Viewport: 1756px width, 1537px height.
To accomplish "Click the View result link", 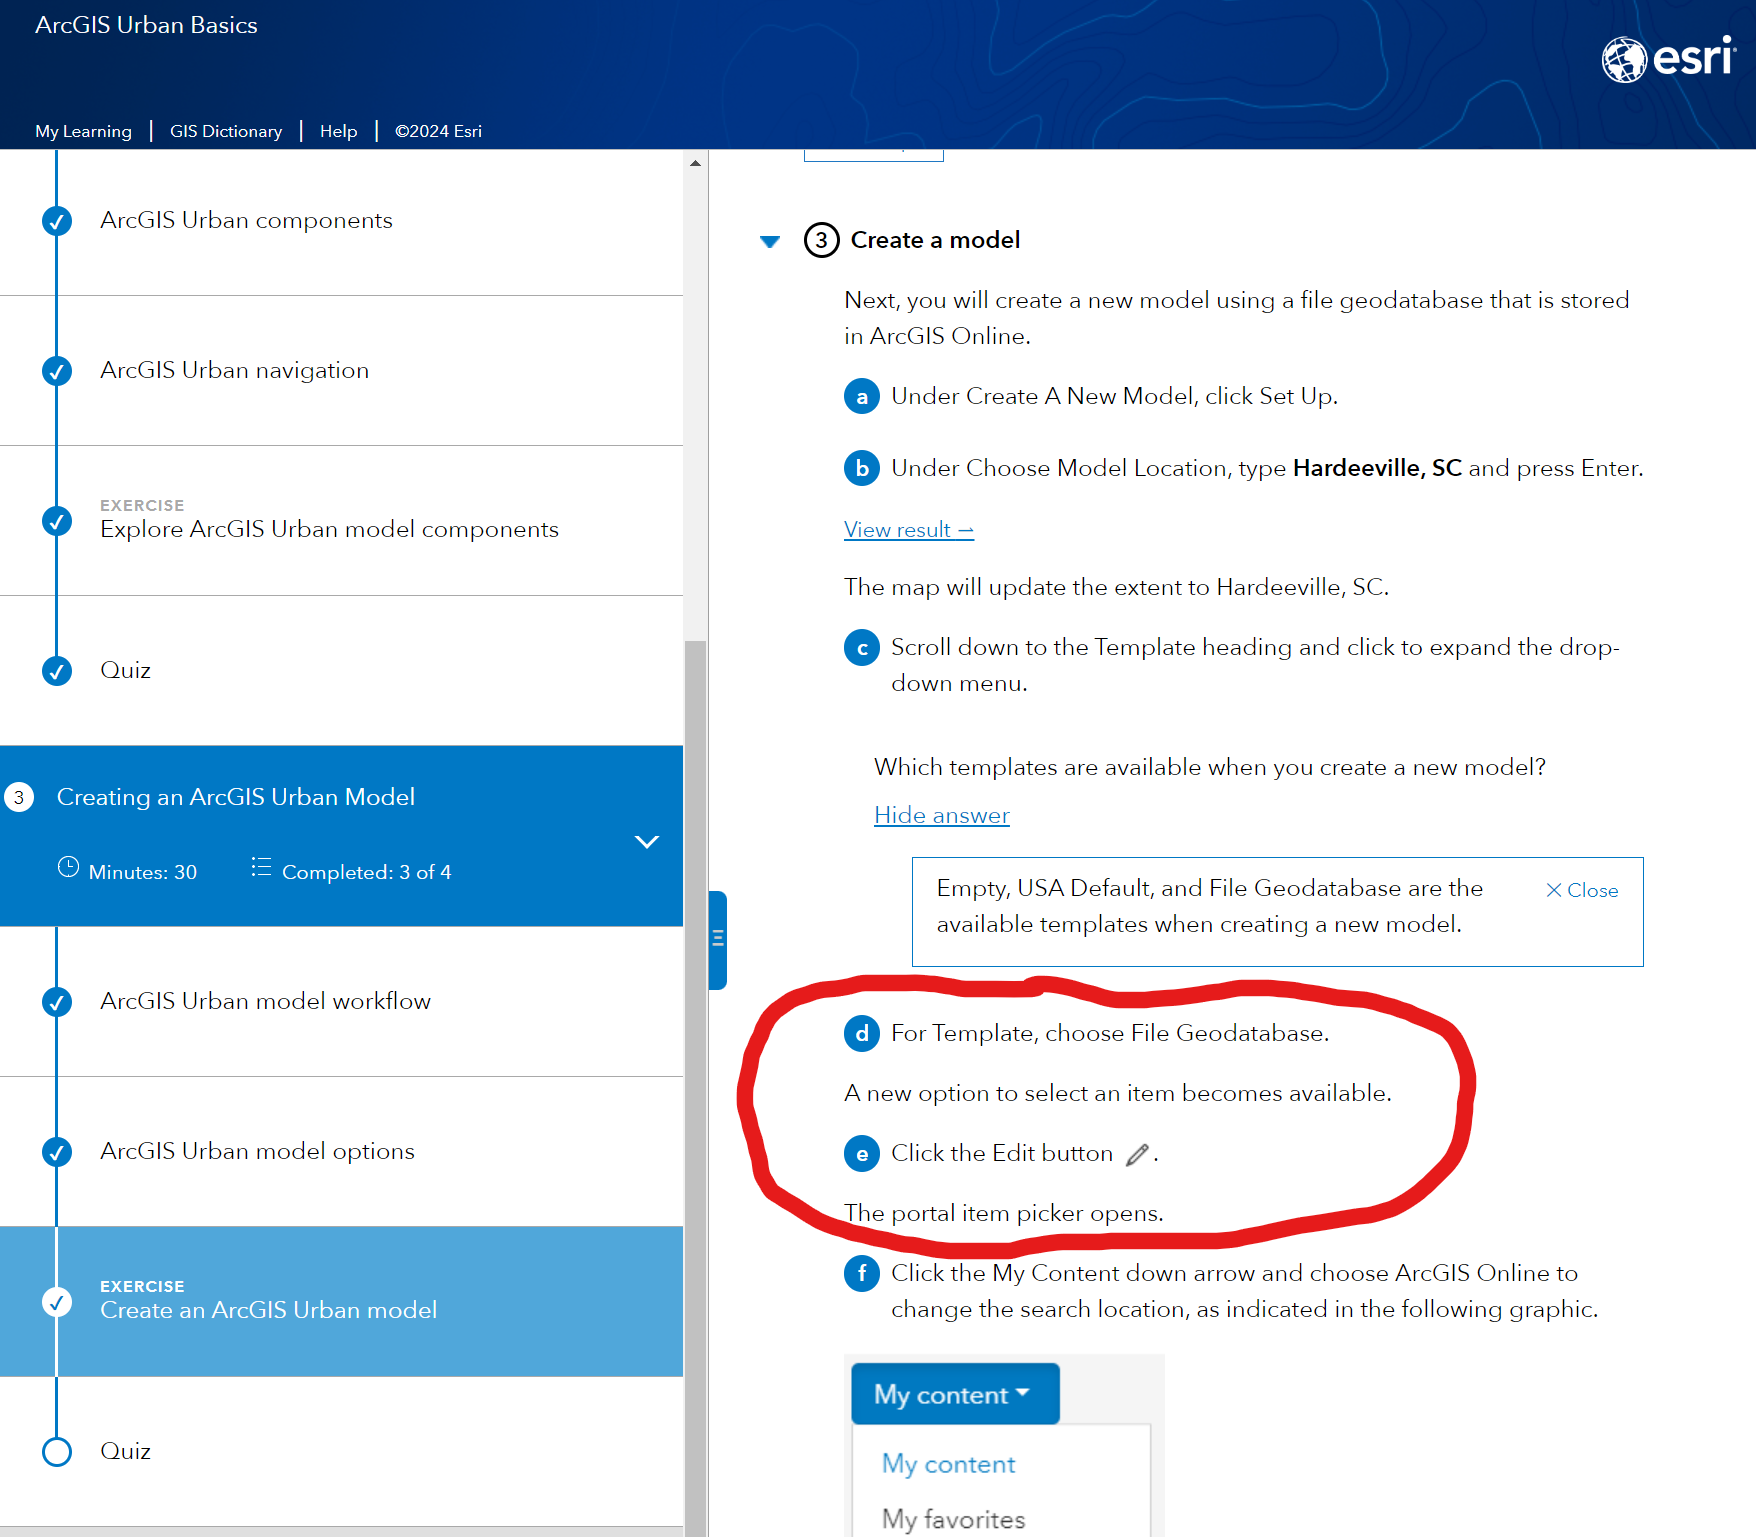I will pos(906,529).
